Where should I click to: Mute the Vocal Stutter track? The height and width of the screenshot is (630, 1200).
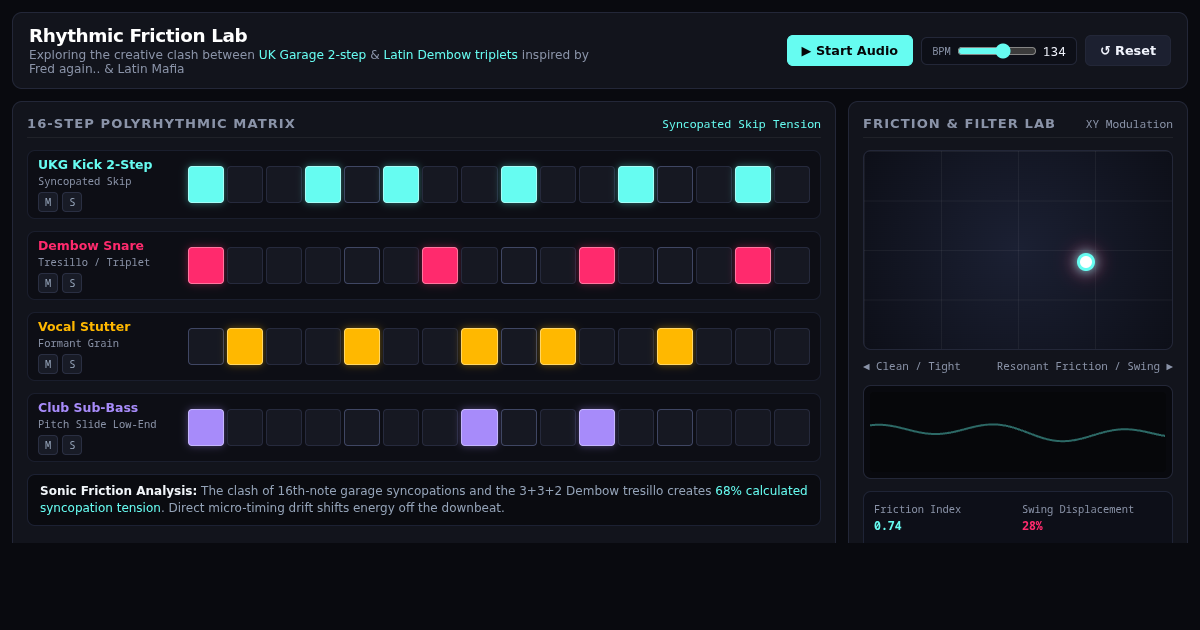click(48, 364)
